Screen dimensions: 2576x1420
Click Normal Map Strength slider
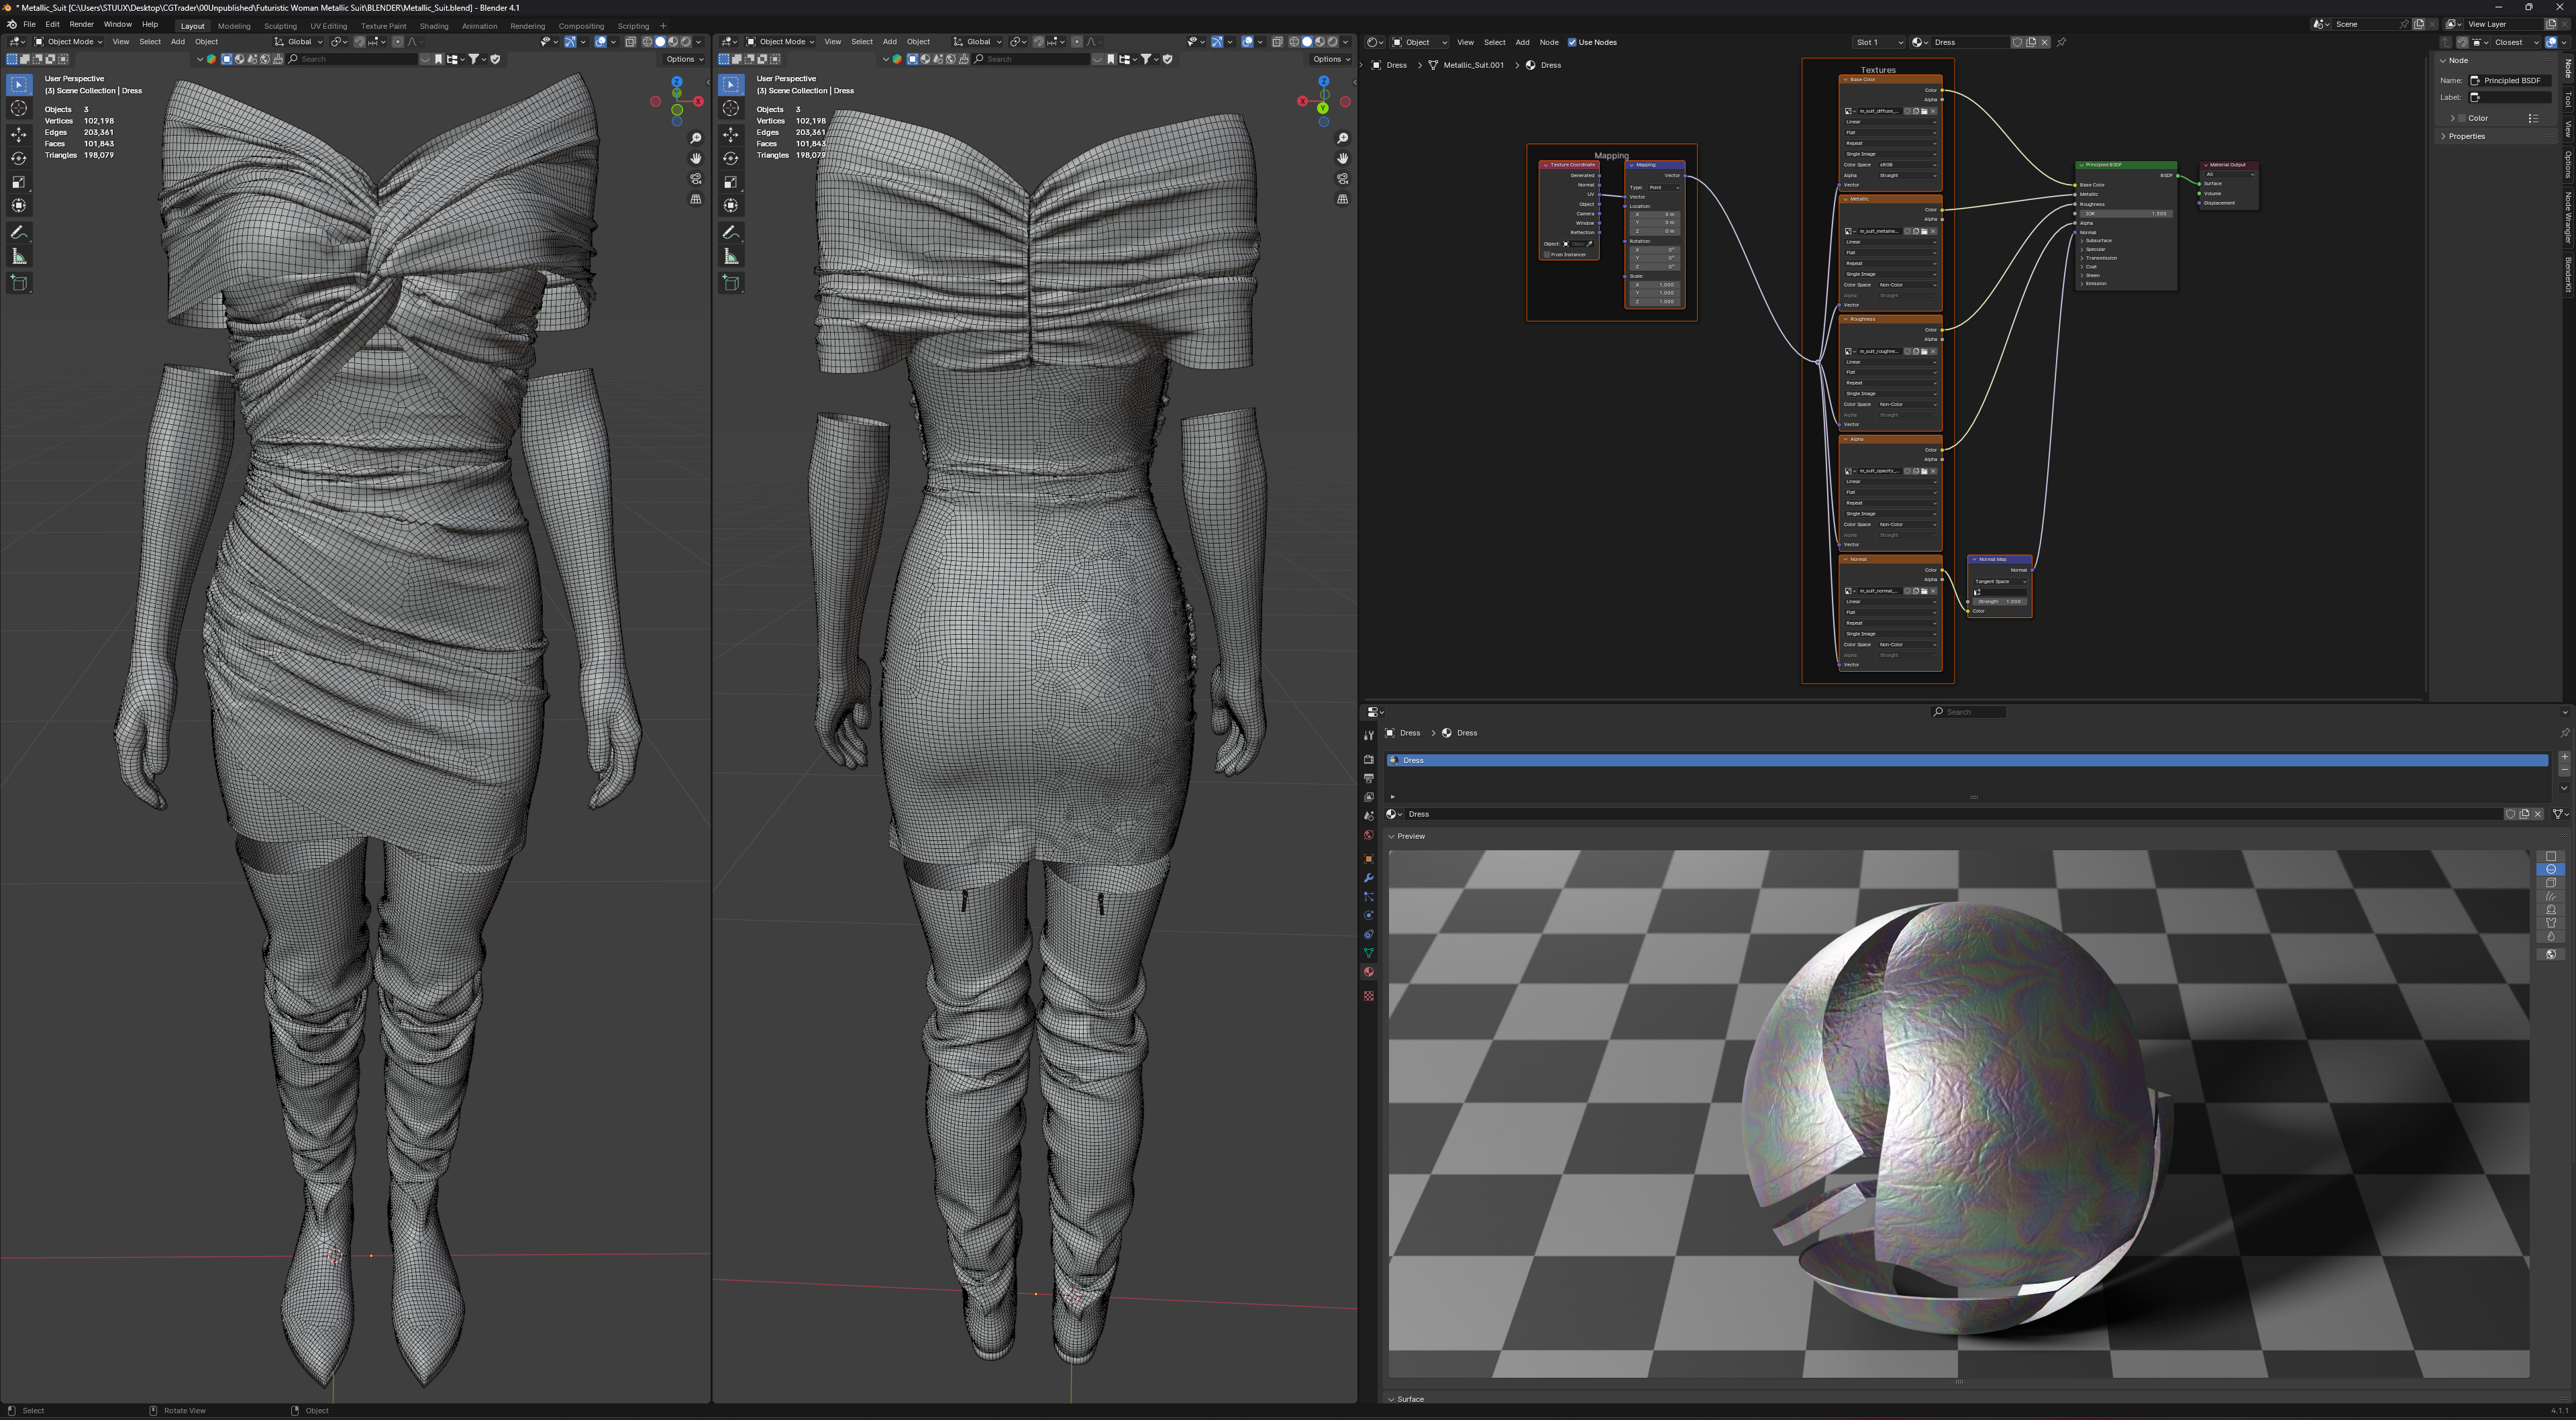(1999, 602)
